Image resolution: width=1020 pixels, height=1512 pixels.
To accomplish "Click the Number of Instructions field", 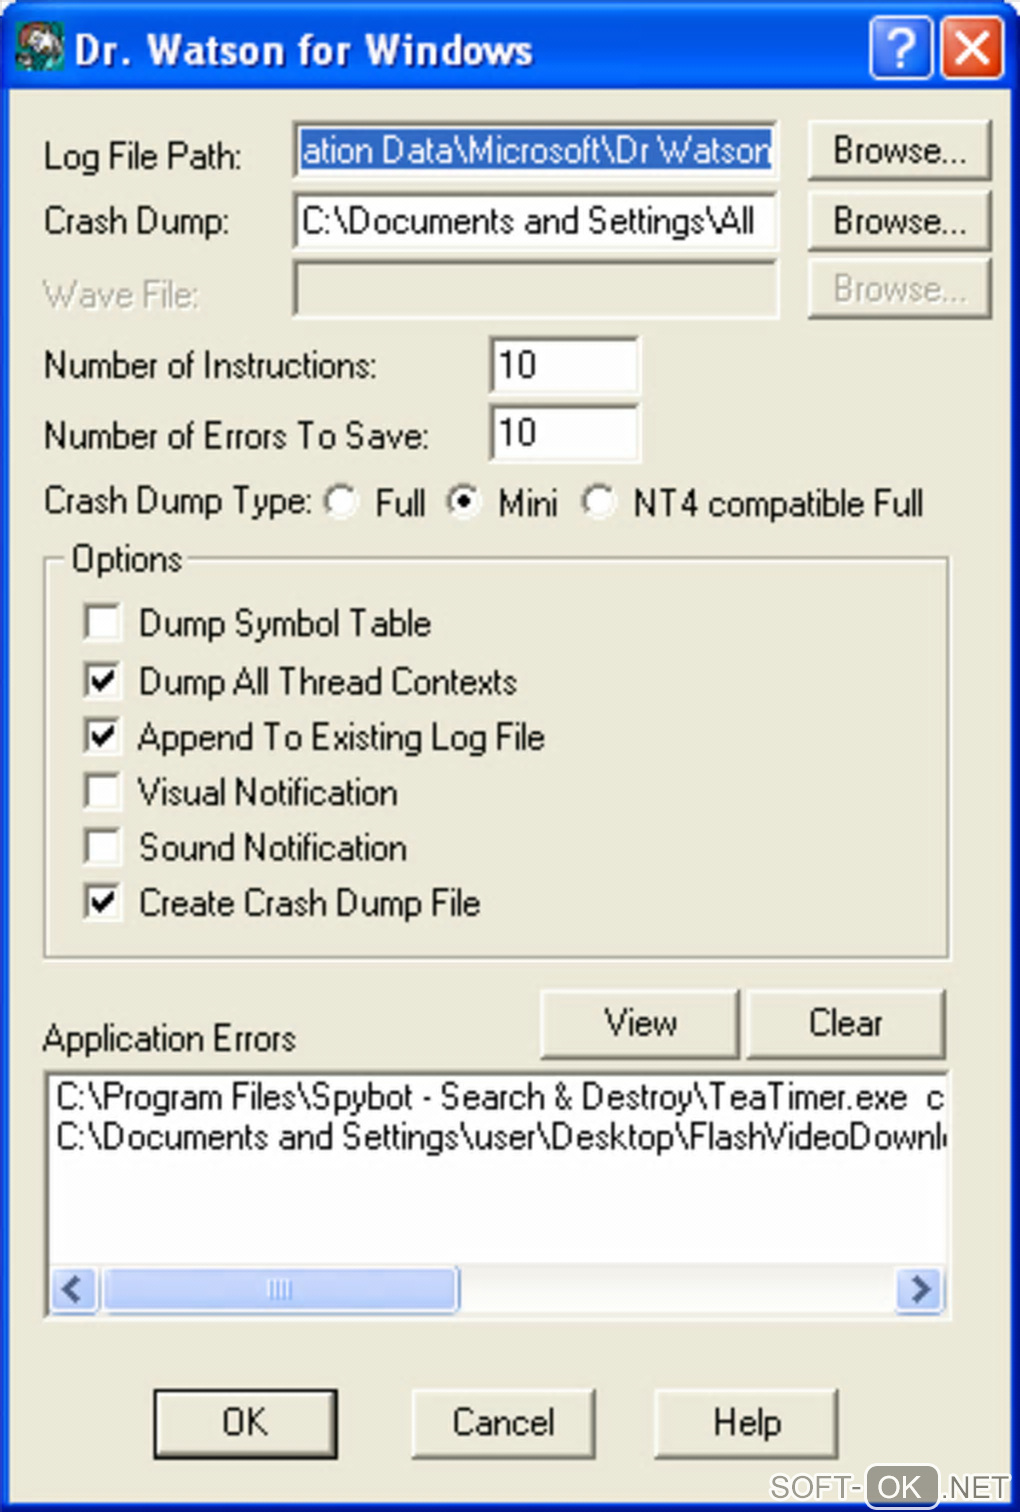I will tap(564, 365).
